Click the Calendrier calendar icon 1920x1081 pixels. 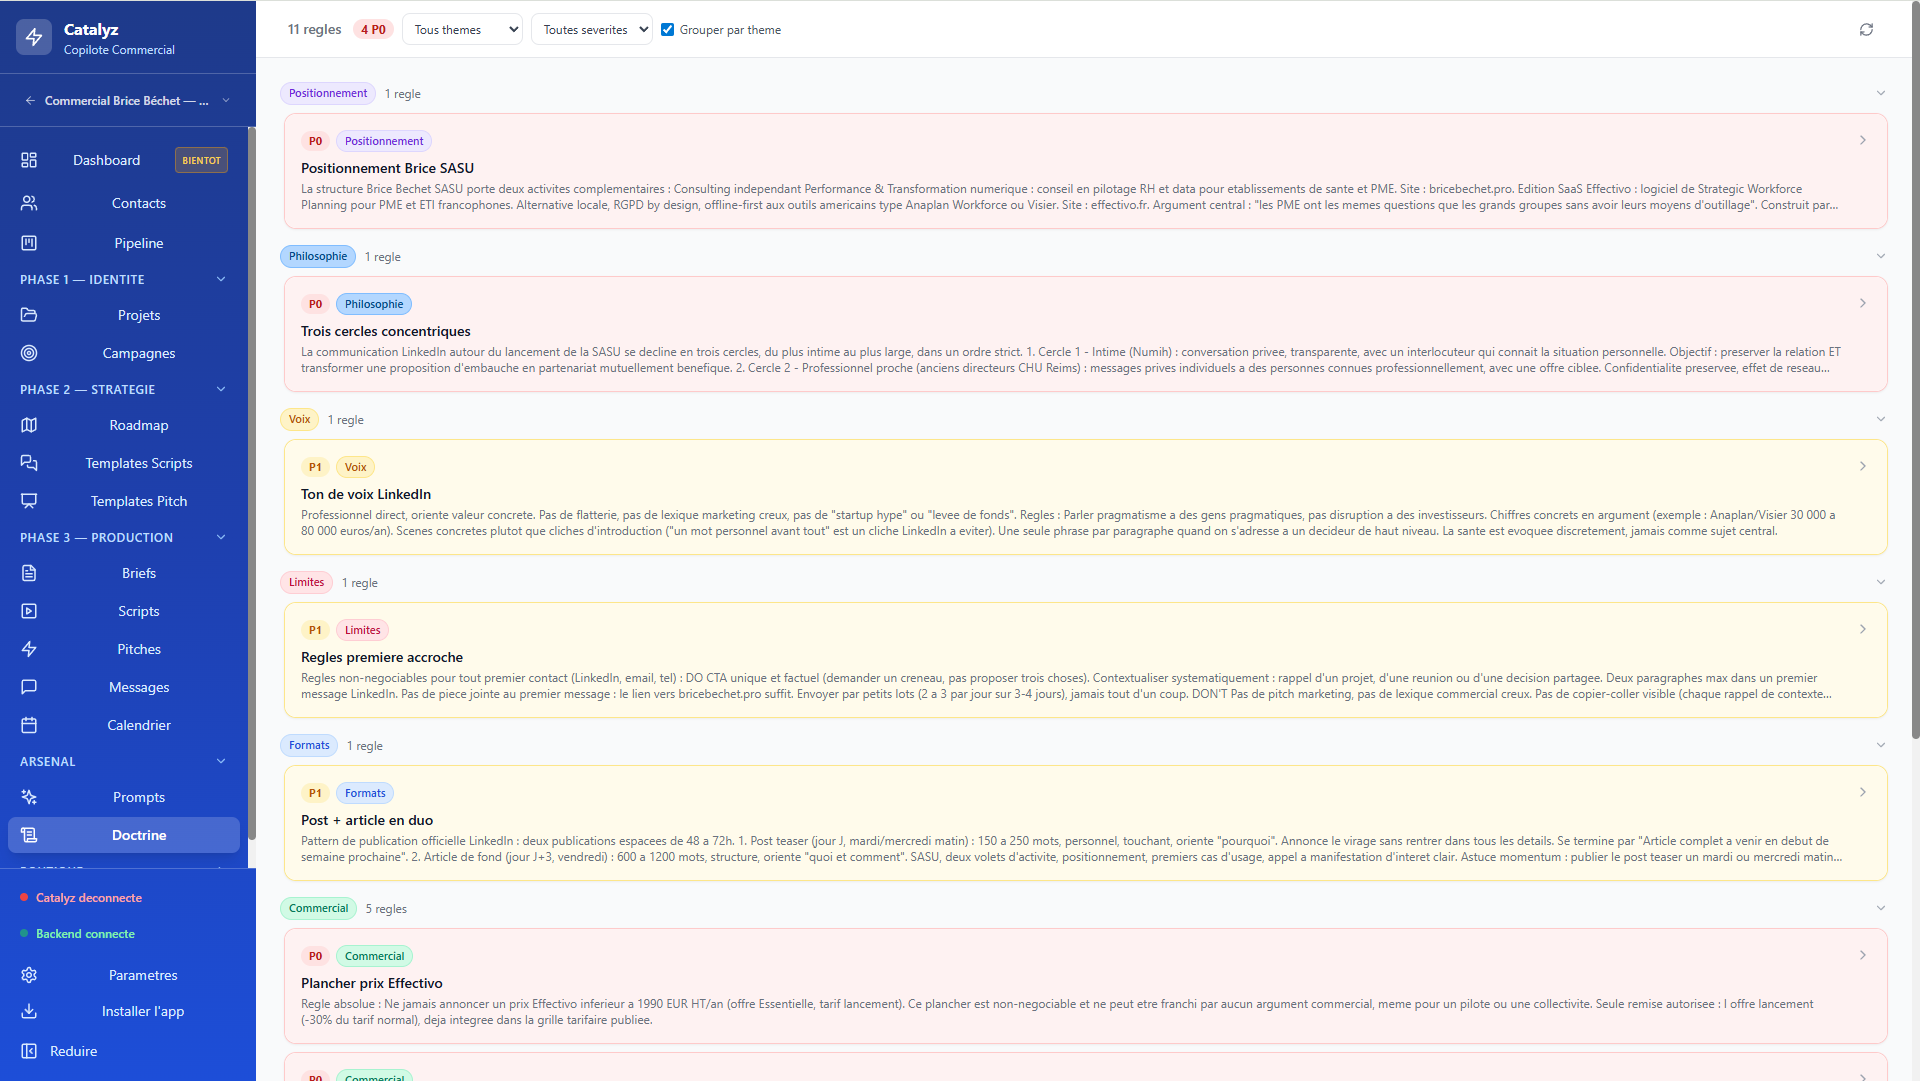click(x=29, y=725)
